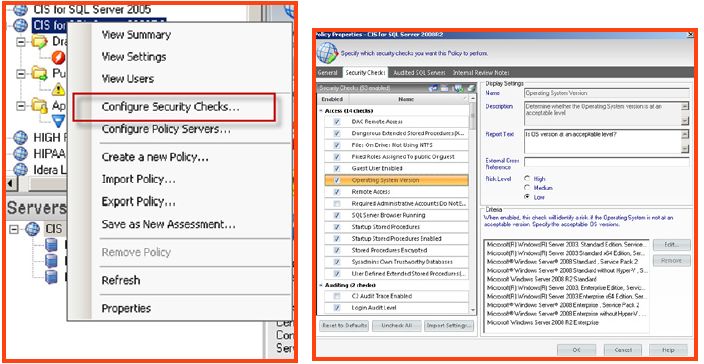
Task: Enable C2 Audit Trace Enabled checkbox
Action: 337,296
